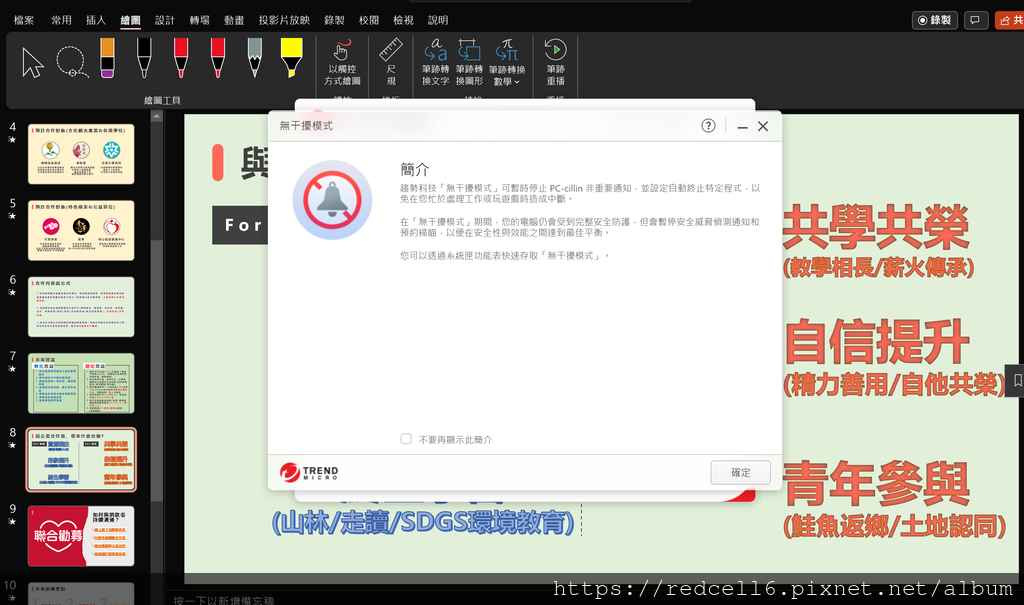Click animation star beside slide 8
The image size is (1024, 605).
(x=12, y=446)
